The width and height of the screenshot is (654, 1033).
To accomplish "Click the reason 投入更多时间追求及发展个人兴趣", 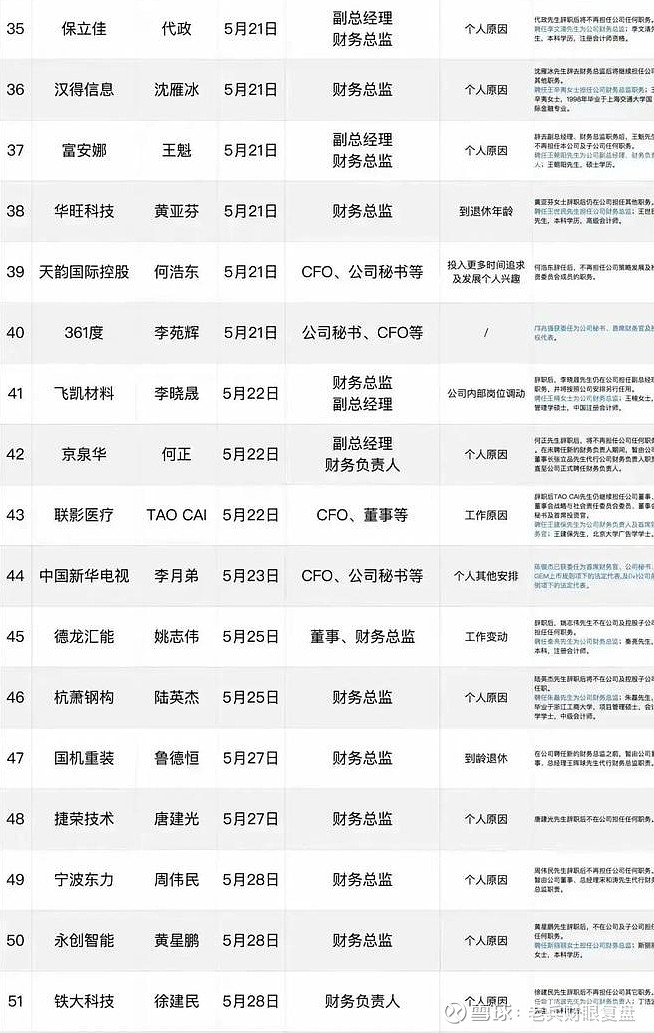I will click(x=486, y=271).
